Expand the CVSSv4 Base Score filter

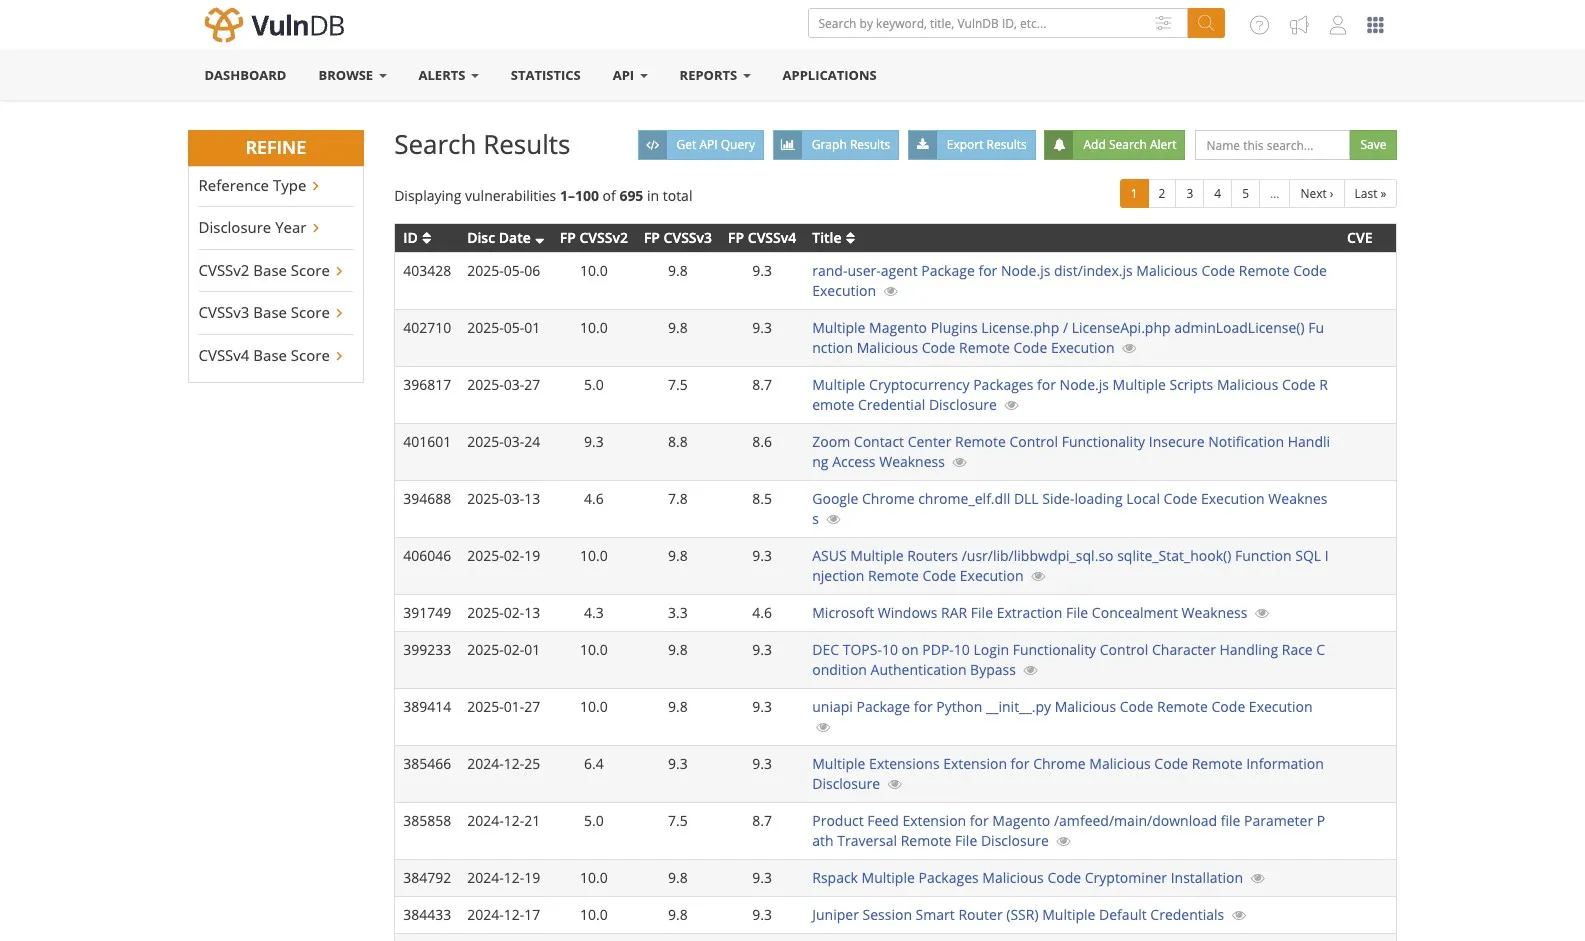pos(270,356)
